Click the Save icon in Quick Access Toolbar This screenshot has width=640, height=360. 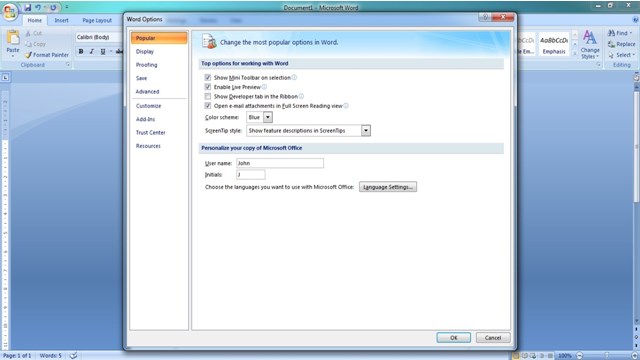(27, 7)
